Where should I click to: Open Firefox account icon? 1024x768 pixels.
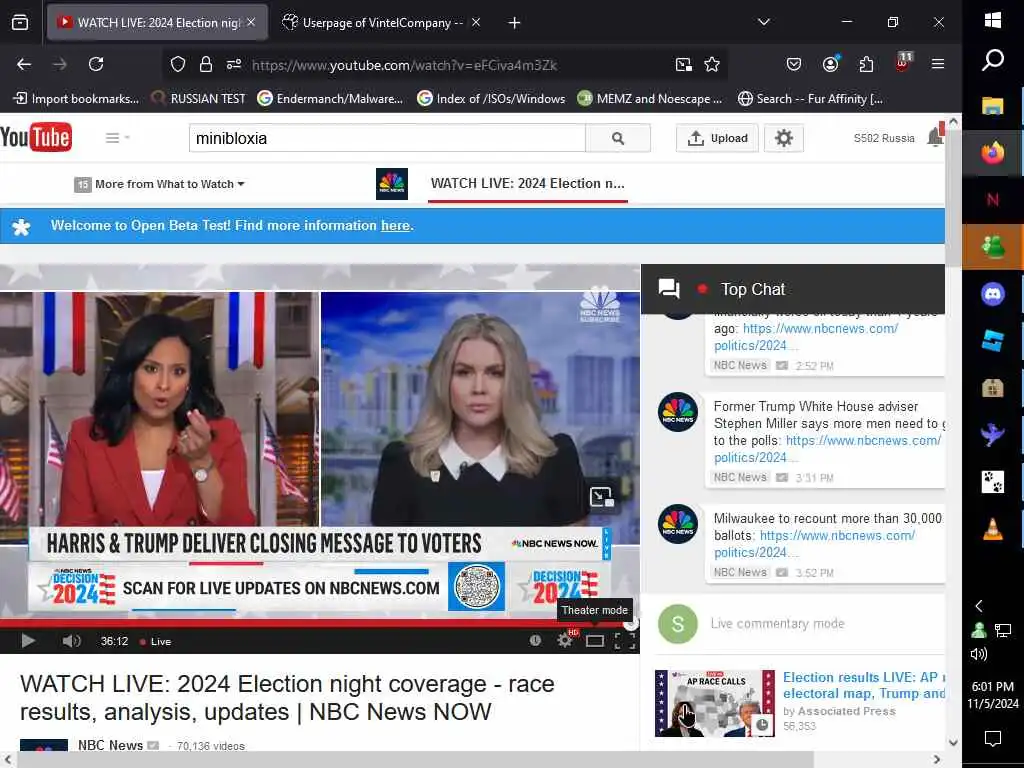click(x=831, y=64)
